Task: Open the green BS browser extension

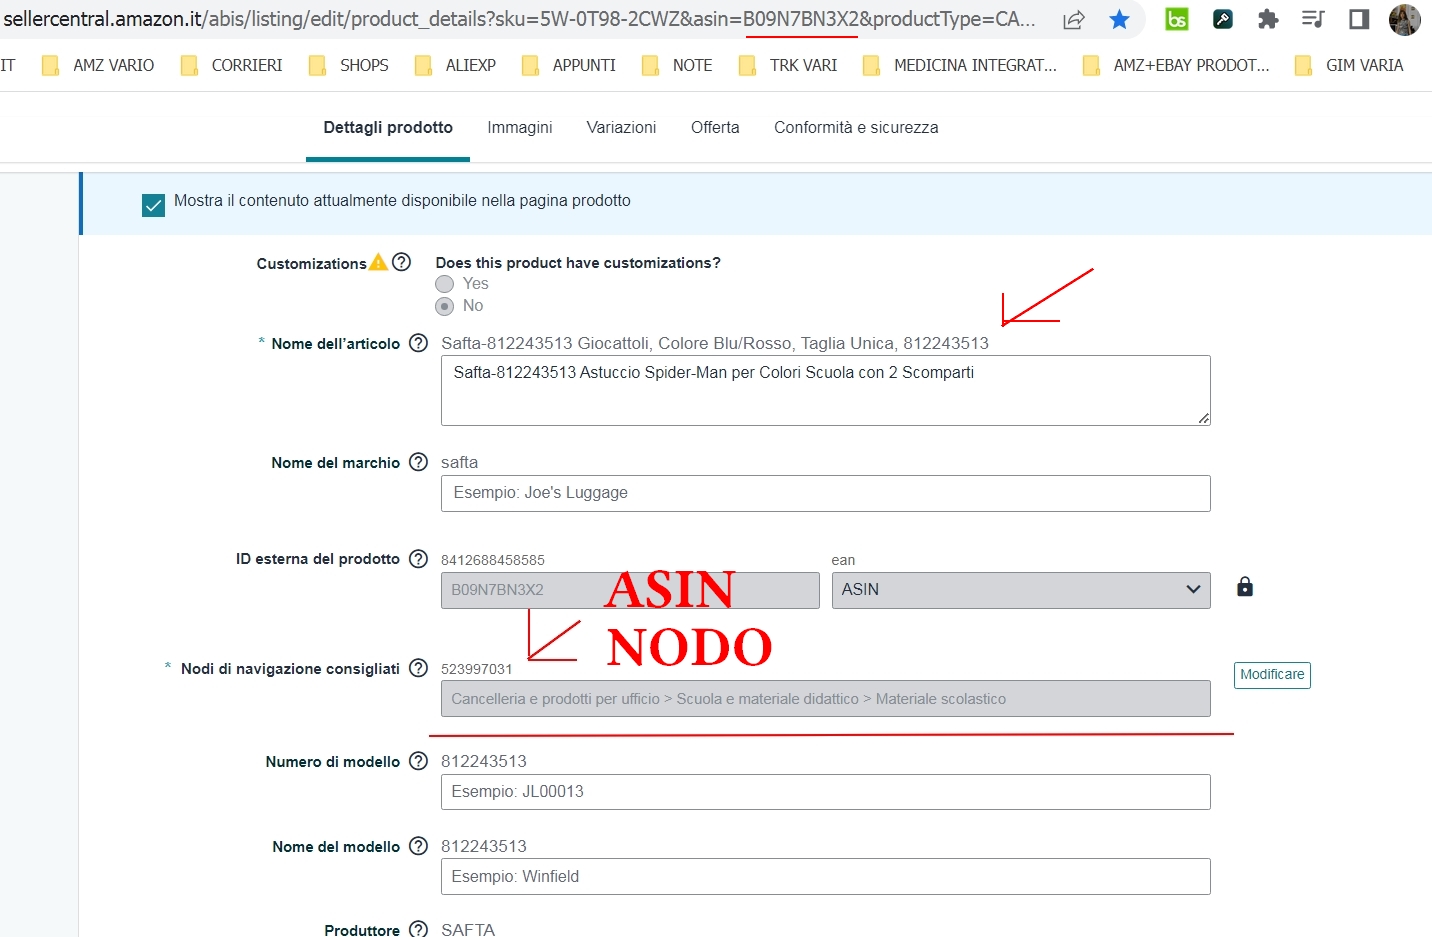Action: pyautogui.click(x=1177, y=19)
